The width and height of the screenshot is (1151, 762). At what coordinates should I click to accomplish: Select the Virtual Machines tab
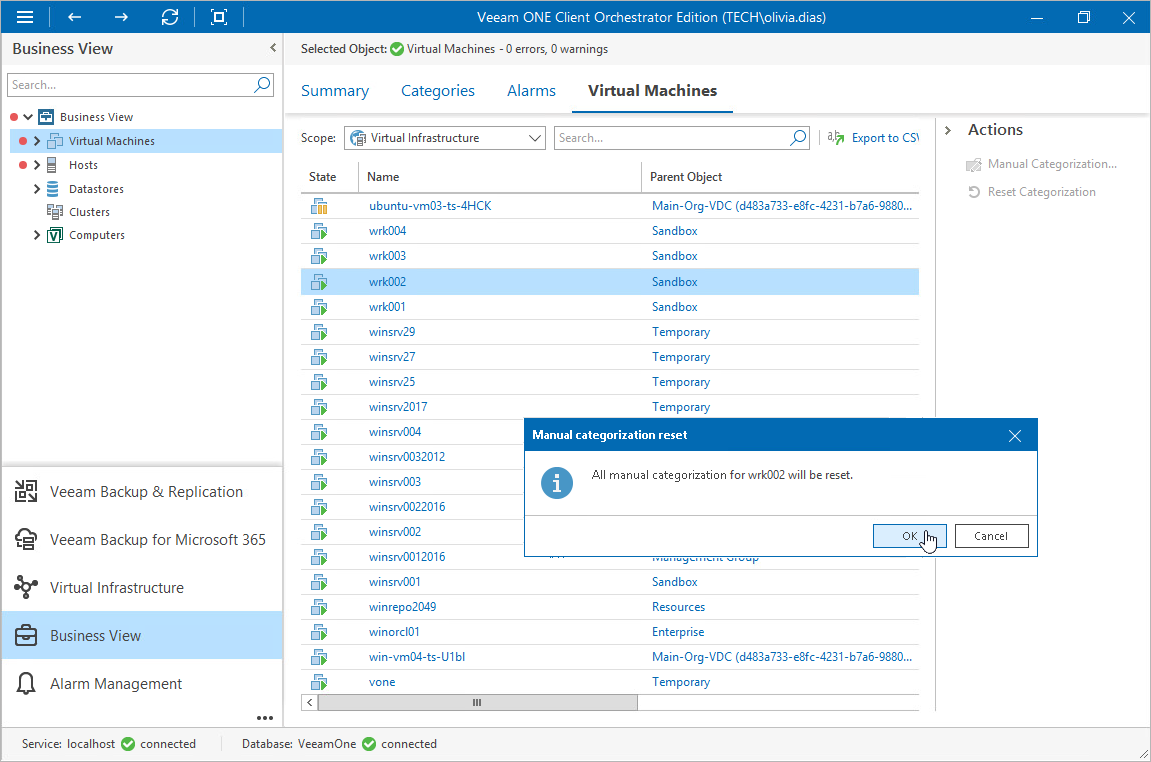[653, 90]
